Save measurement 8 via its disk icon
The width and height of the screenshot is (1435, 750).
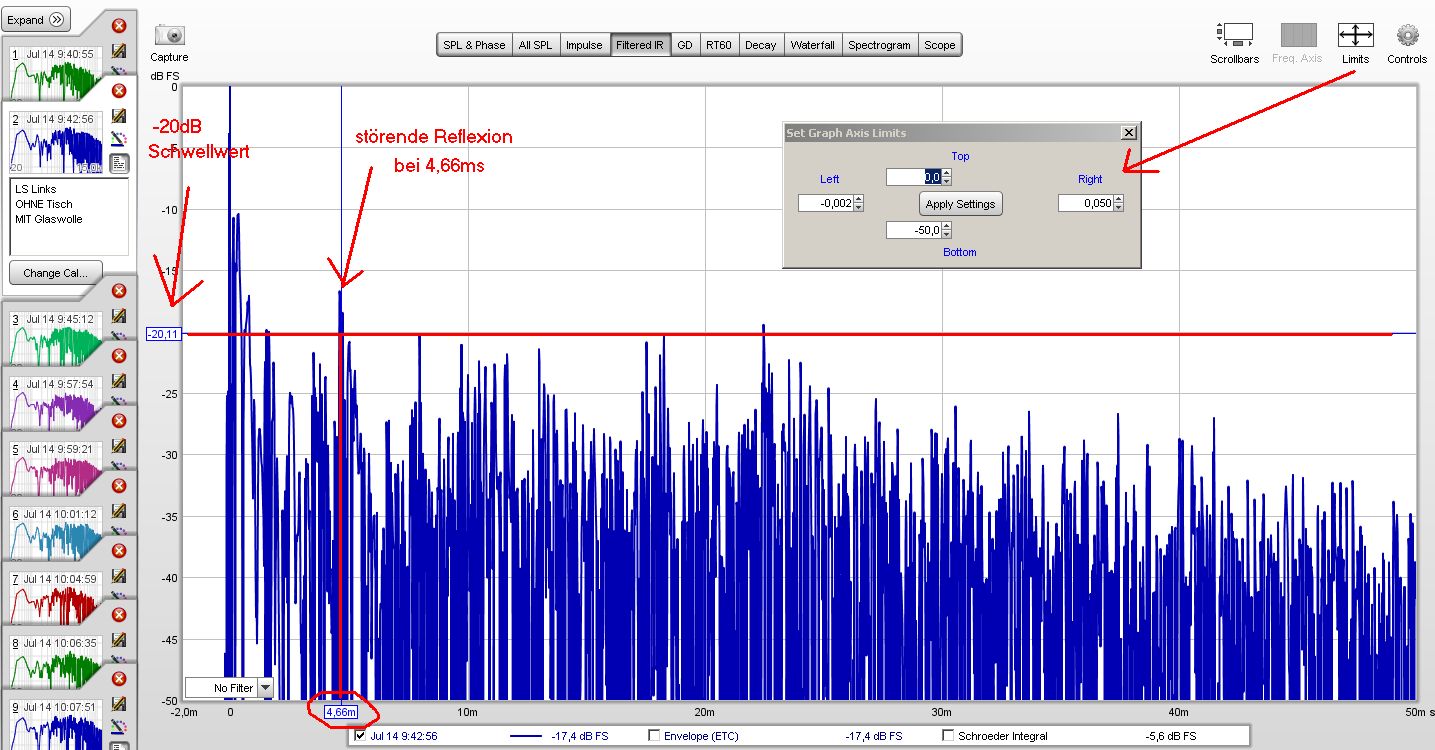(x=119, y=641)
